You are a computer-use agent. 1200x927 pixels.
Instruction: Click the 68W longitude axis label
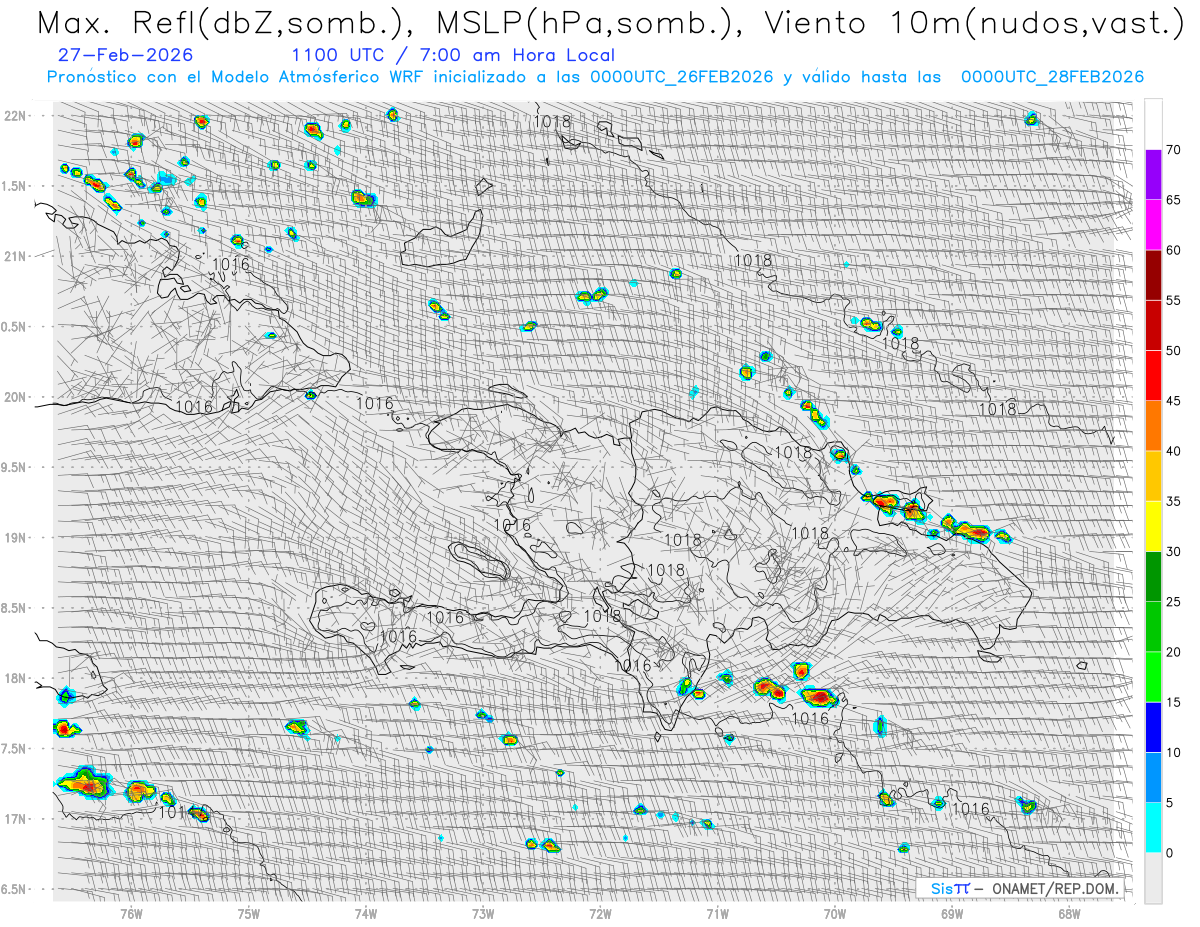click(1069, 913)
